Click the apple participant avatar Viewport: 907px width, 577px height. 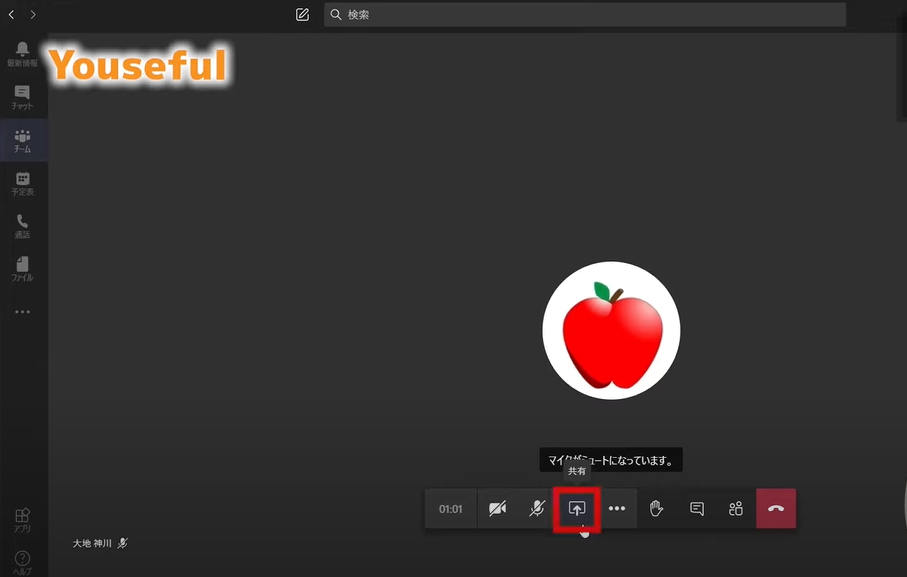pyautogui.click(x=611, y=330)
